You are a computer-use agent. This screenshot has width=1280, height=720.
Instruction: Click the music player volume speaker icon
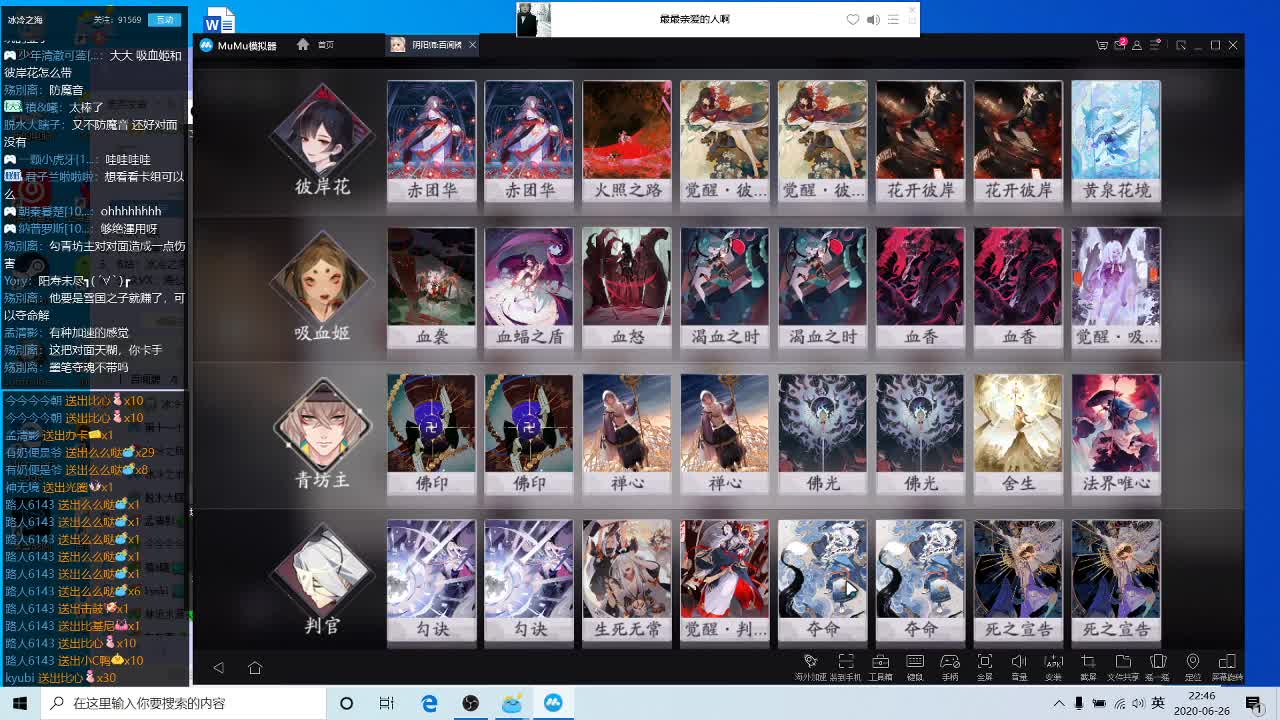tap(873, 19)
